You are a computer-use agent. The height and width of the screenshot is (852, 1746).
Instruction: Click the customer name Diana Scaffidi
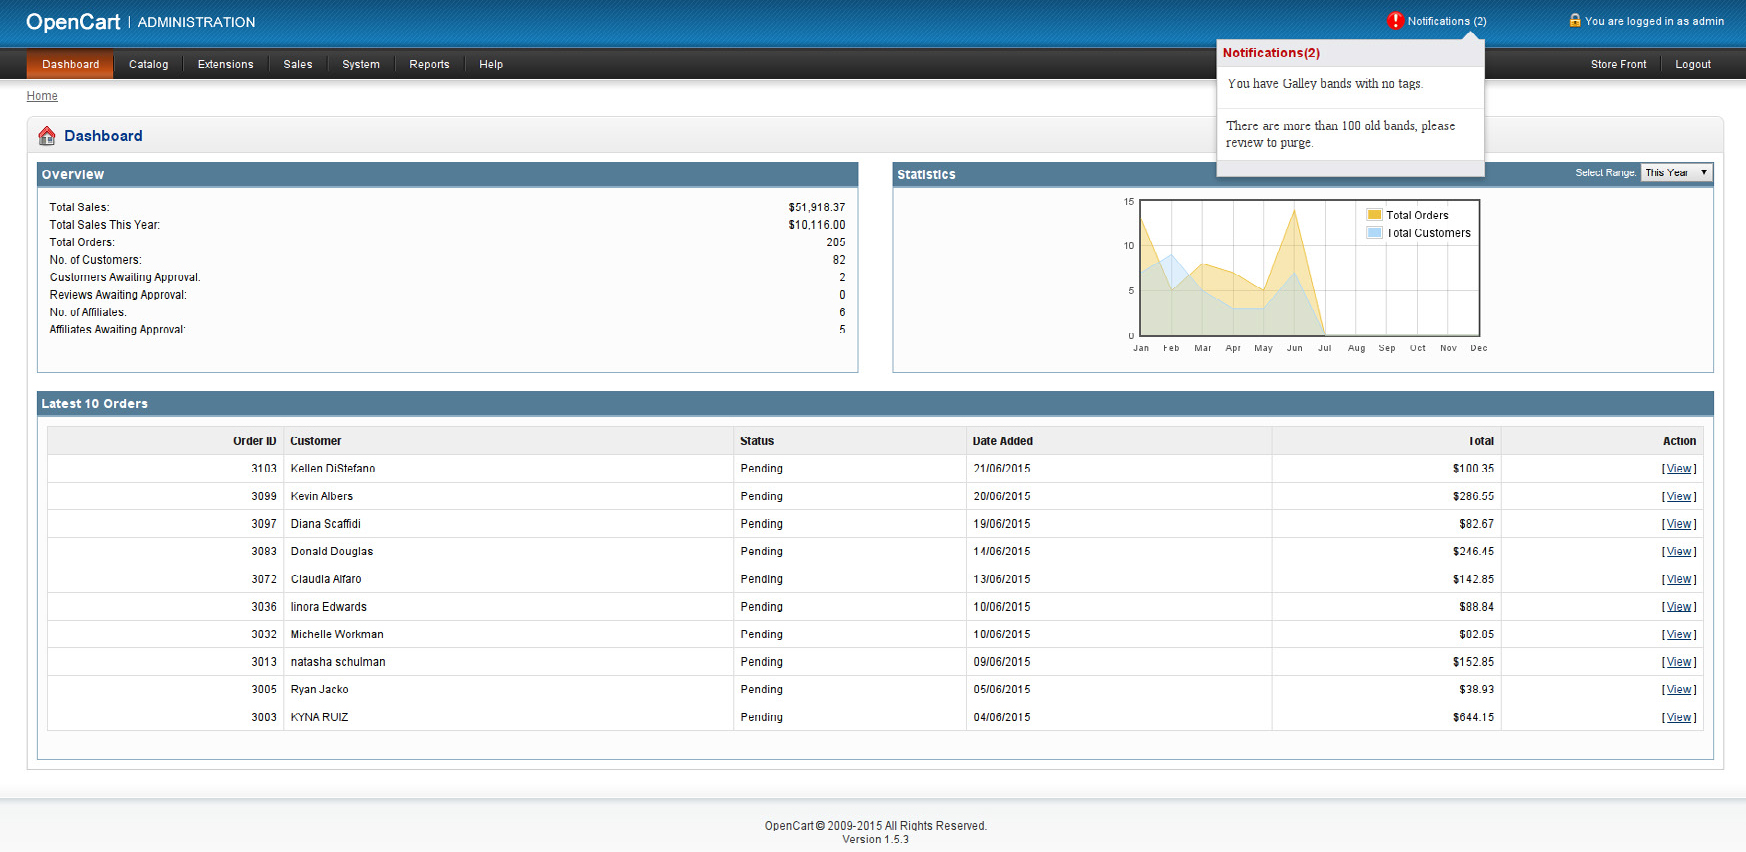325,524
